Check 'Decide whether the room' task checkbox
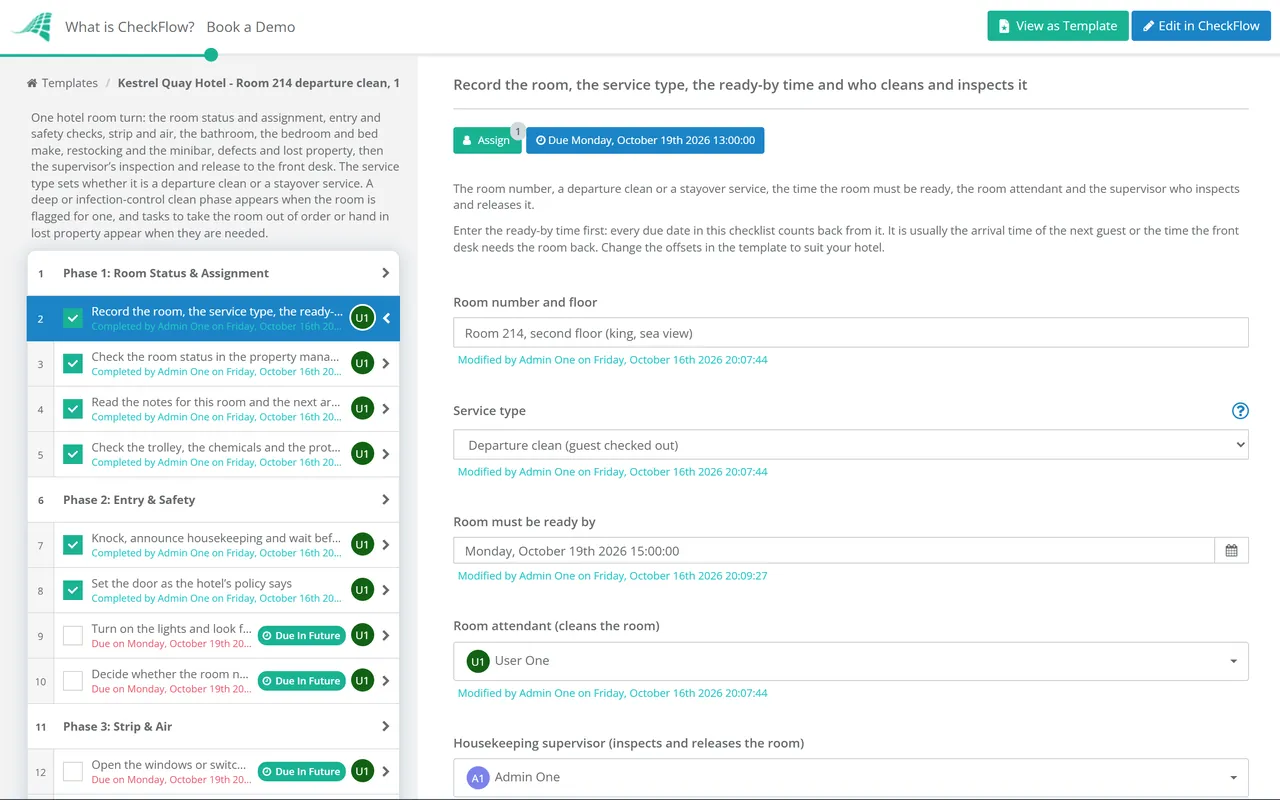Viewport: 1280px width, 800px height. pos(73,681)
